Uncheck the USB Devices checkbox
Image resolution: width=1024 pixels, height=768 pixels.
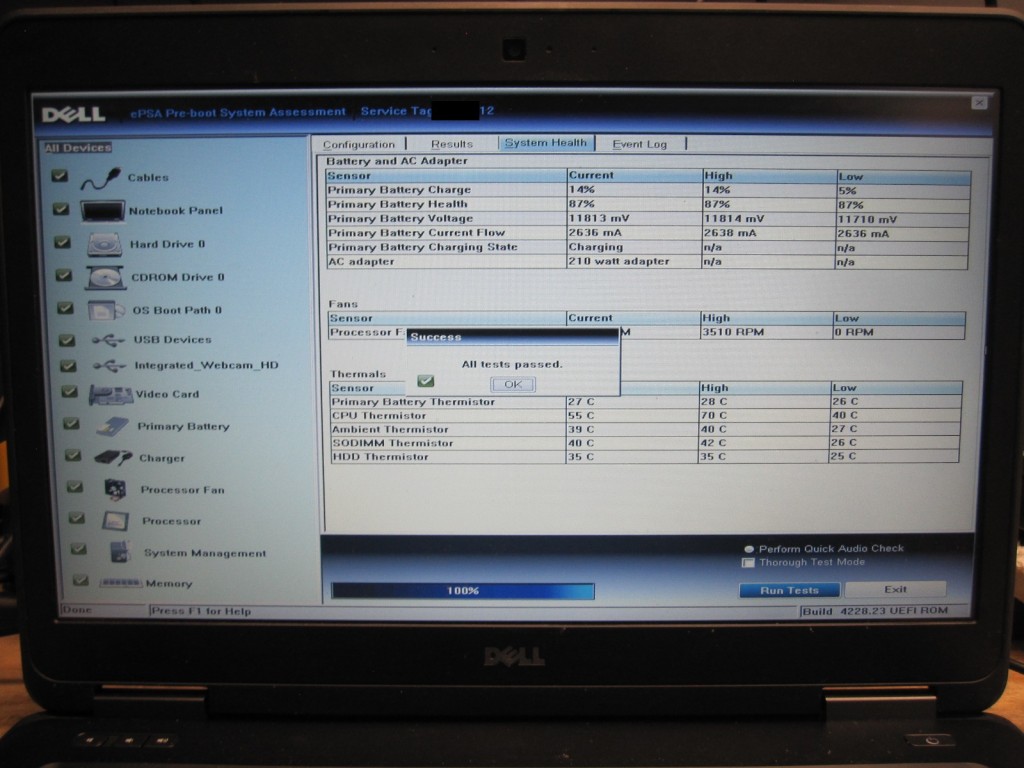(x=67, y=340)
